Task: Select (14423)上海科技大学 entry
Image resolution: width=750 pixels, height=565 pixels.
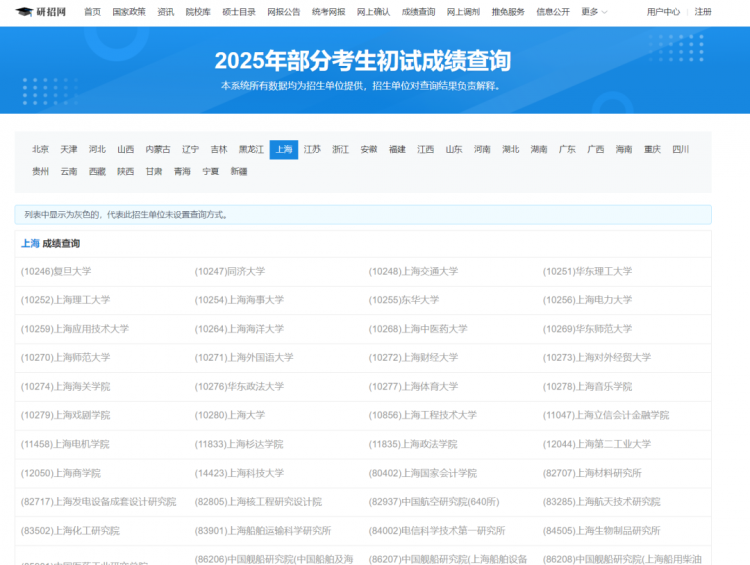Action: [239, 473]
